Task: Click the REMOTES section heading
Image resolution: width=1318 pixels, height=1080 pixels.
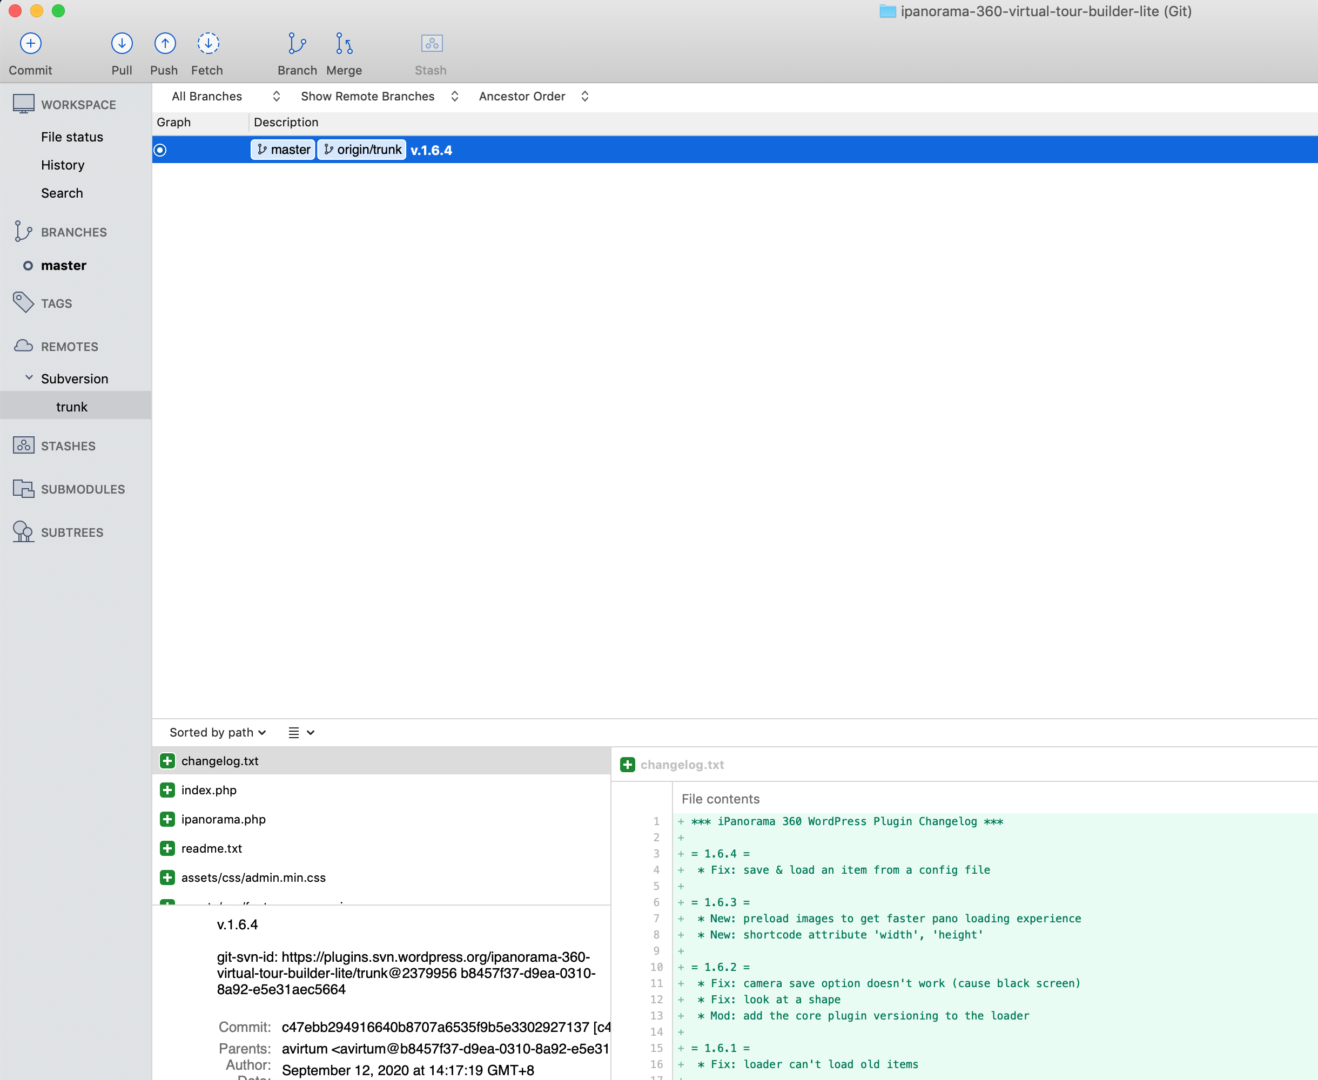Action: (x=70, y=347)
